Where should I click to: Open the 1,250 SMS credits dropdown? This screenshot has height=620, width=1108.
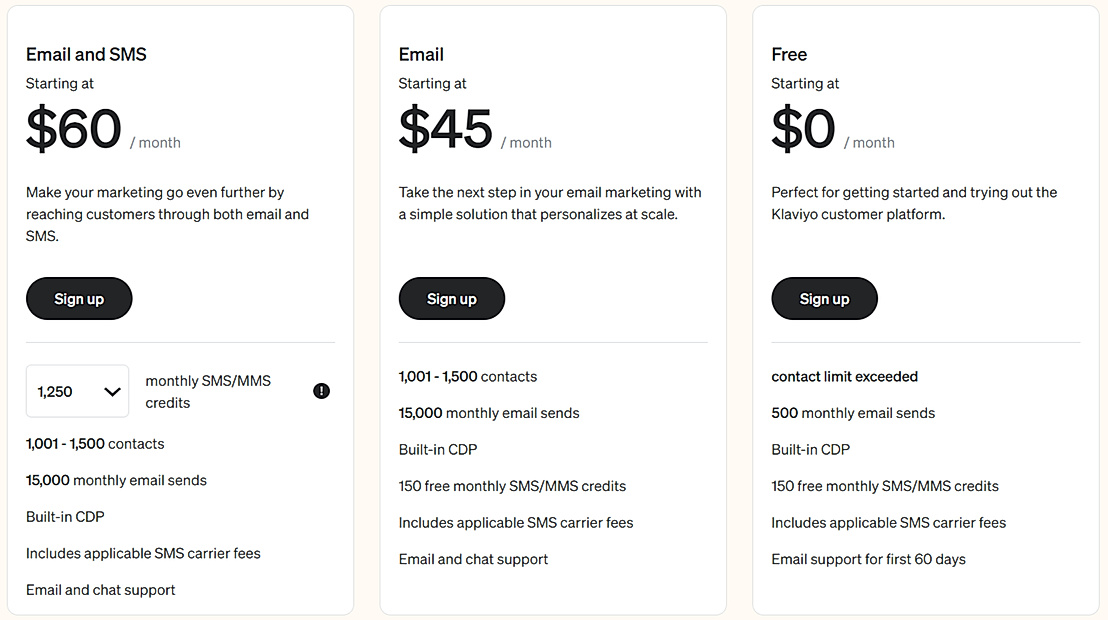point(78,391)
